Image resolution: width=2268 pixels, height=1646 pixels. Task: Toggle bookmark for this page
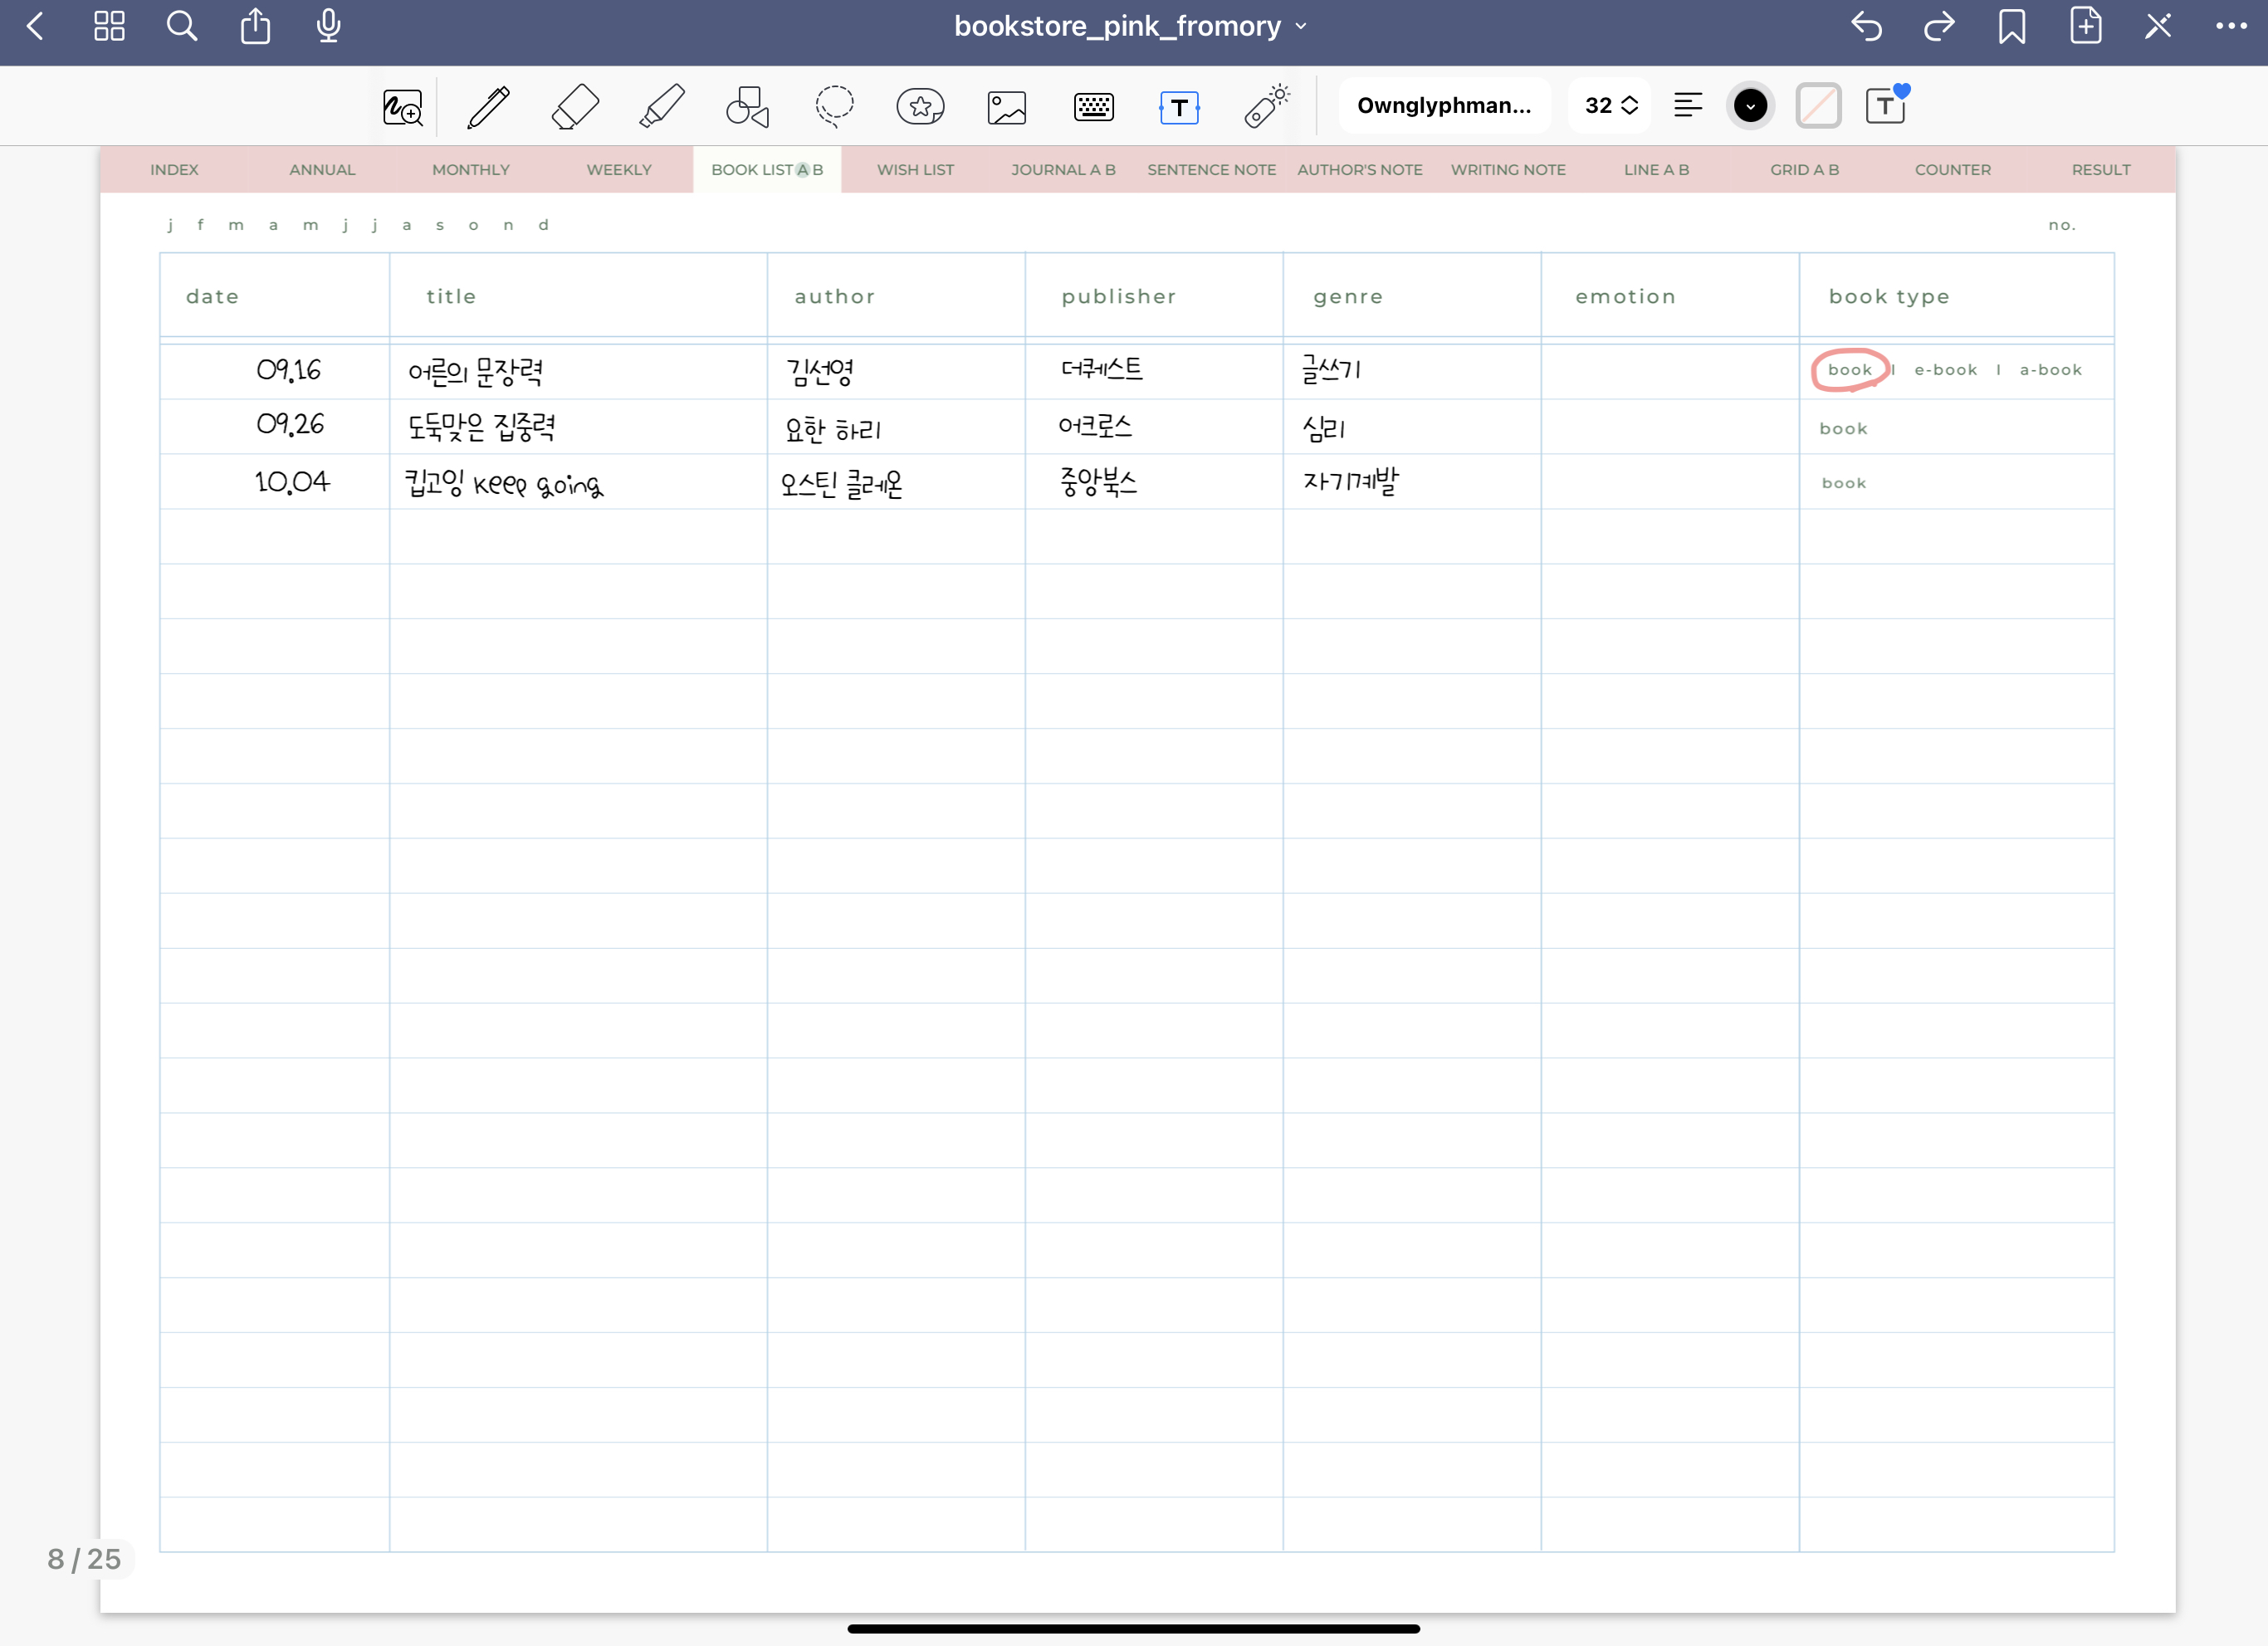(2012, 26)
